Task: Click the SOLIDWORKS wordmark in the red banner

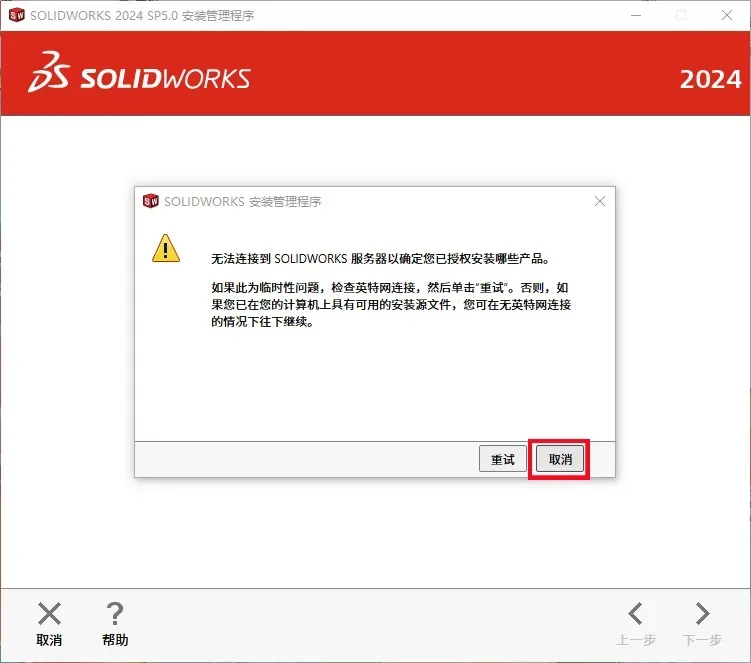Action: point(165,79)
